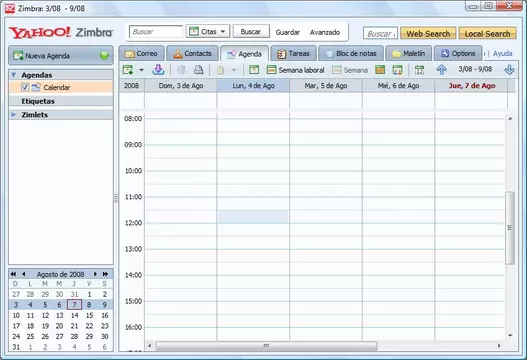527x360 pixels.
Task: Click the new appointment calendar icon
Action: [128, 70]
